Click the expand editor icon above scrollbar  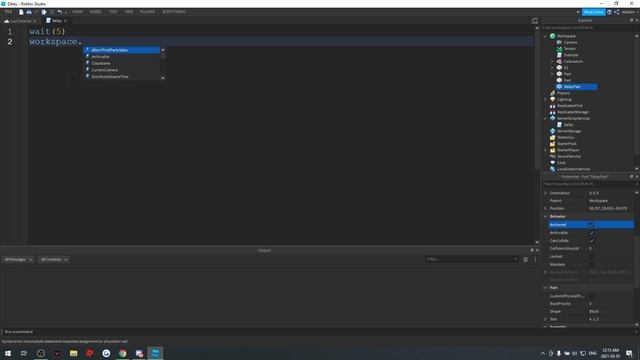535,21
